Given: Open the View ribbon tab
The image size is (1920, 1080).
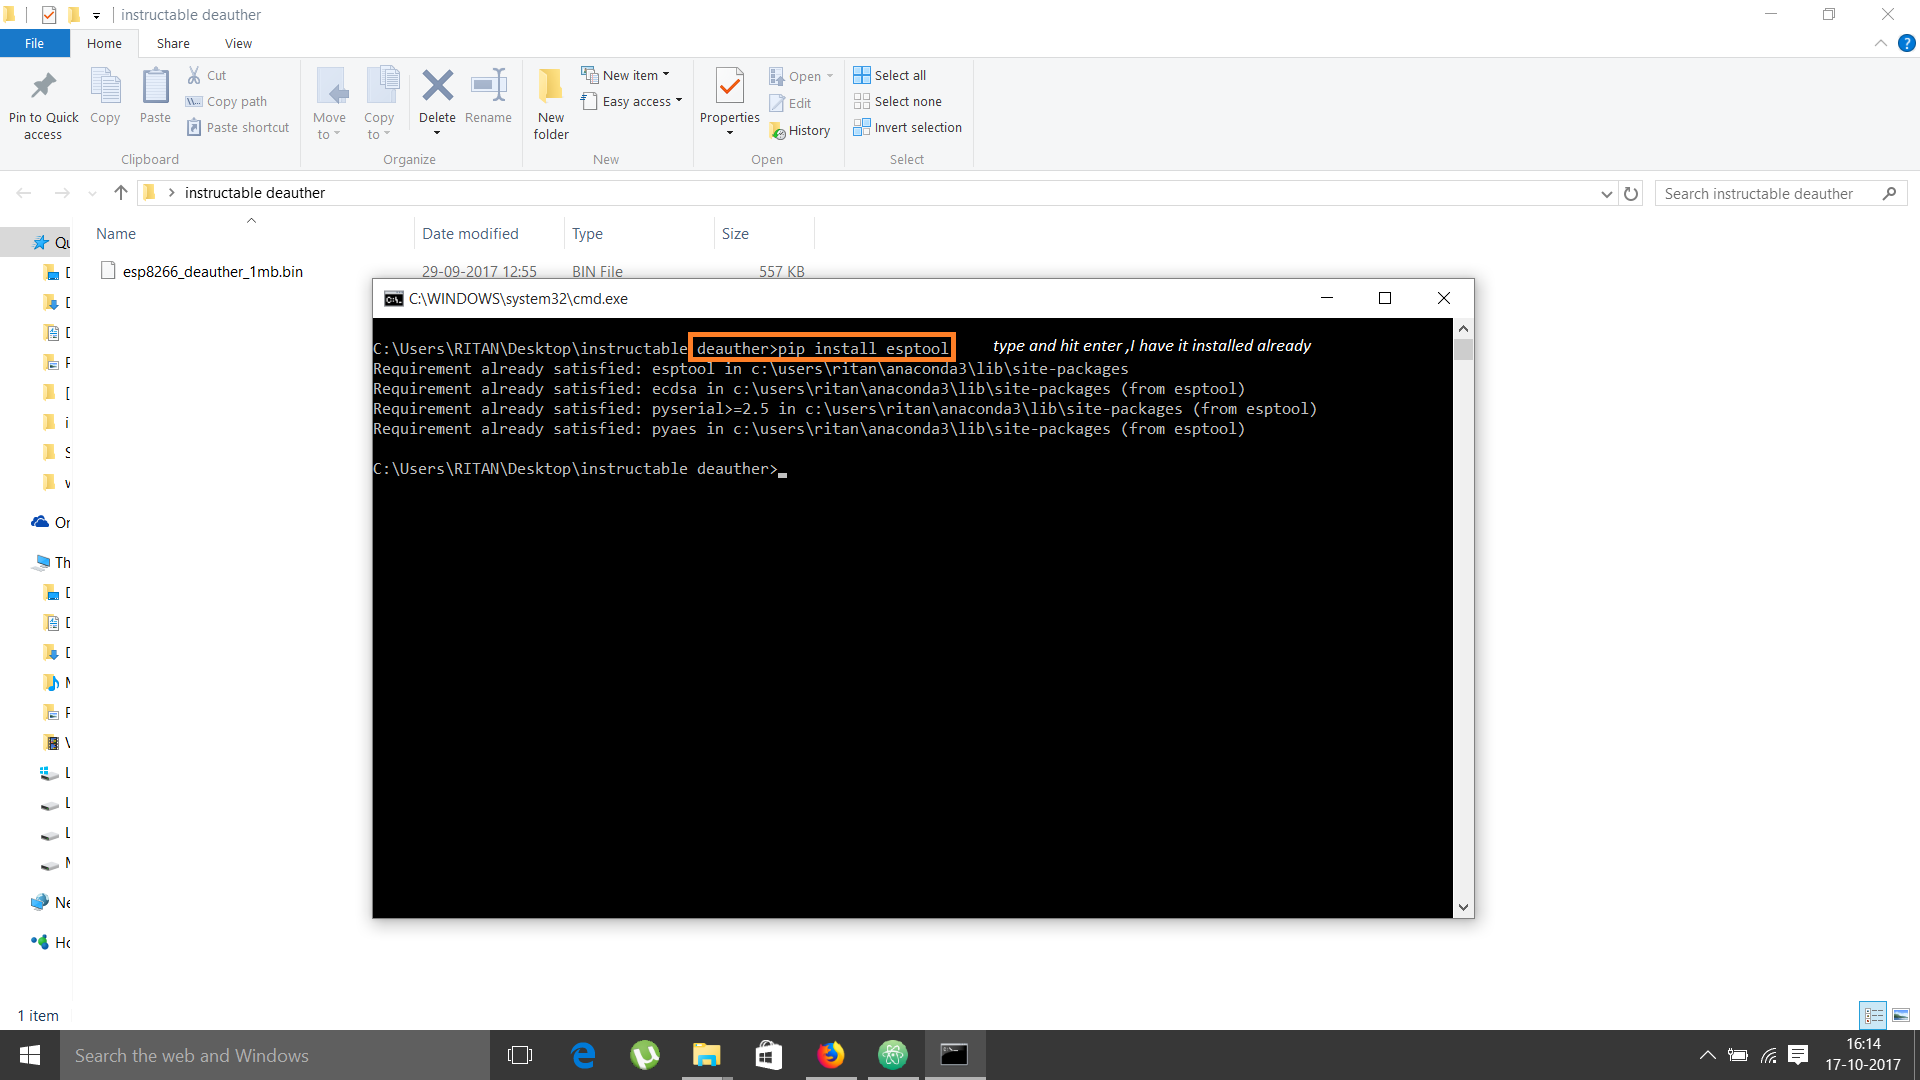Looking at the screenshot, I should click(x=238, y=43).
